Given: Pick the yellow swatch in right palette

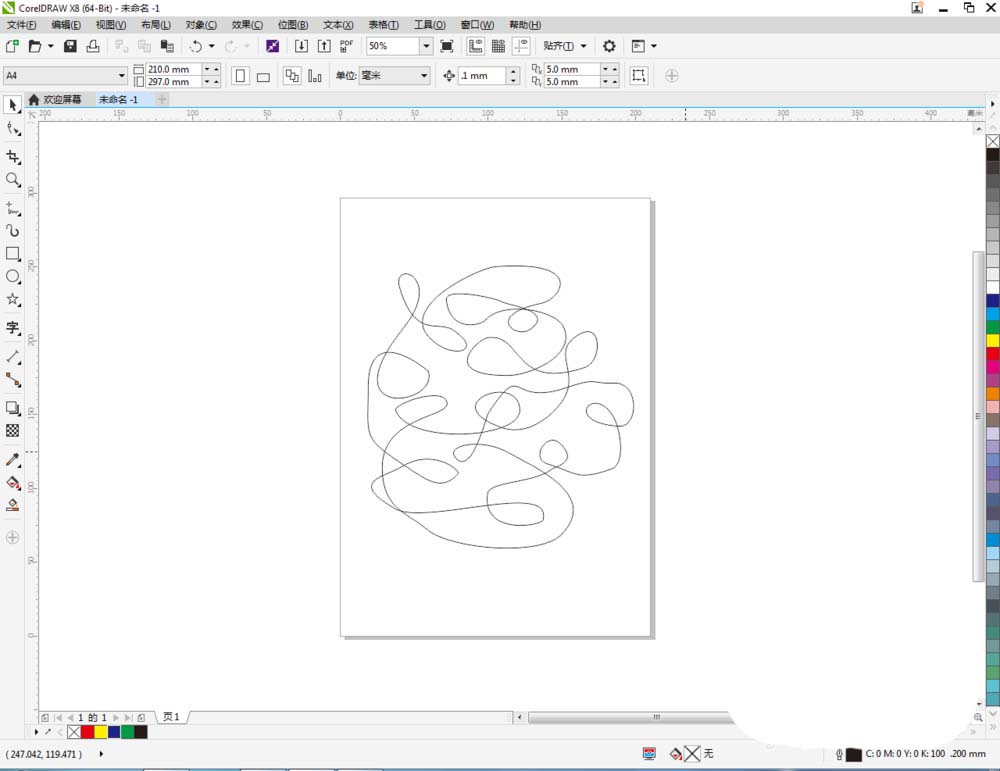Looking at the screenshot, I should [x=993, y=341].
